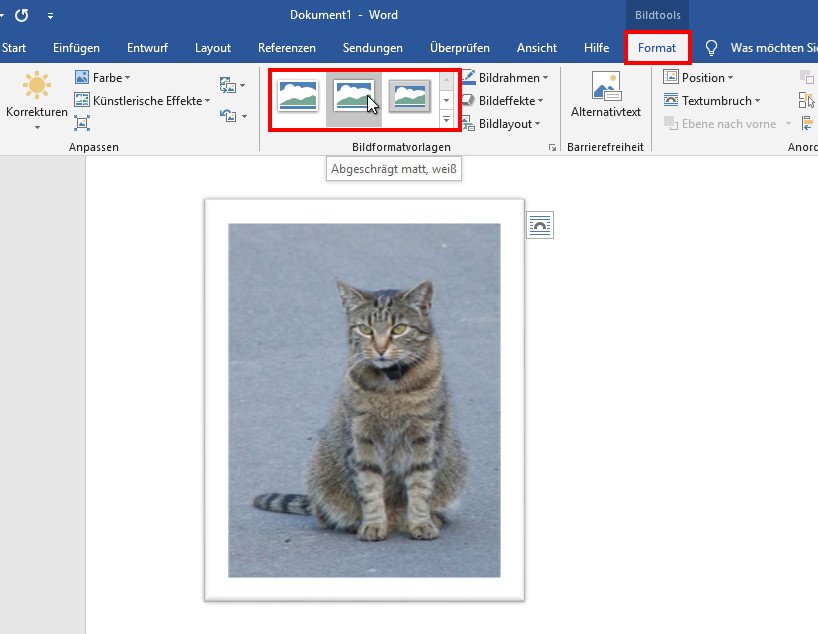Open the Bildeffekte picture effects menu

pos(505,100)
